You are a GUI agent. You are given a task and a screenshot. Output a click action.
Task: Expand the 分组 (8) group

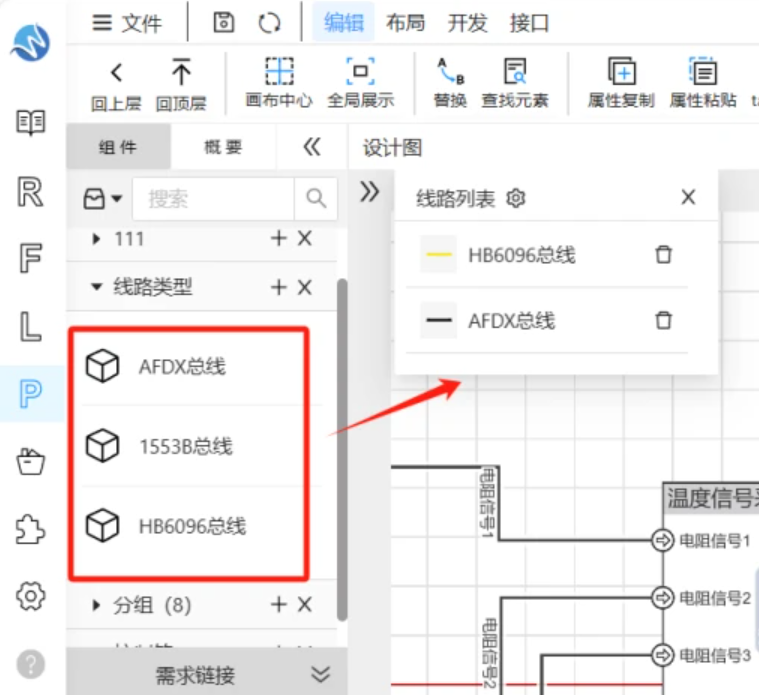tap(96, 604)
